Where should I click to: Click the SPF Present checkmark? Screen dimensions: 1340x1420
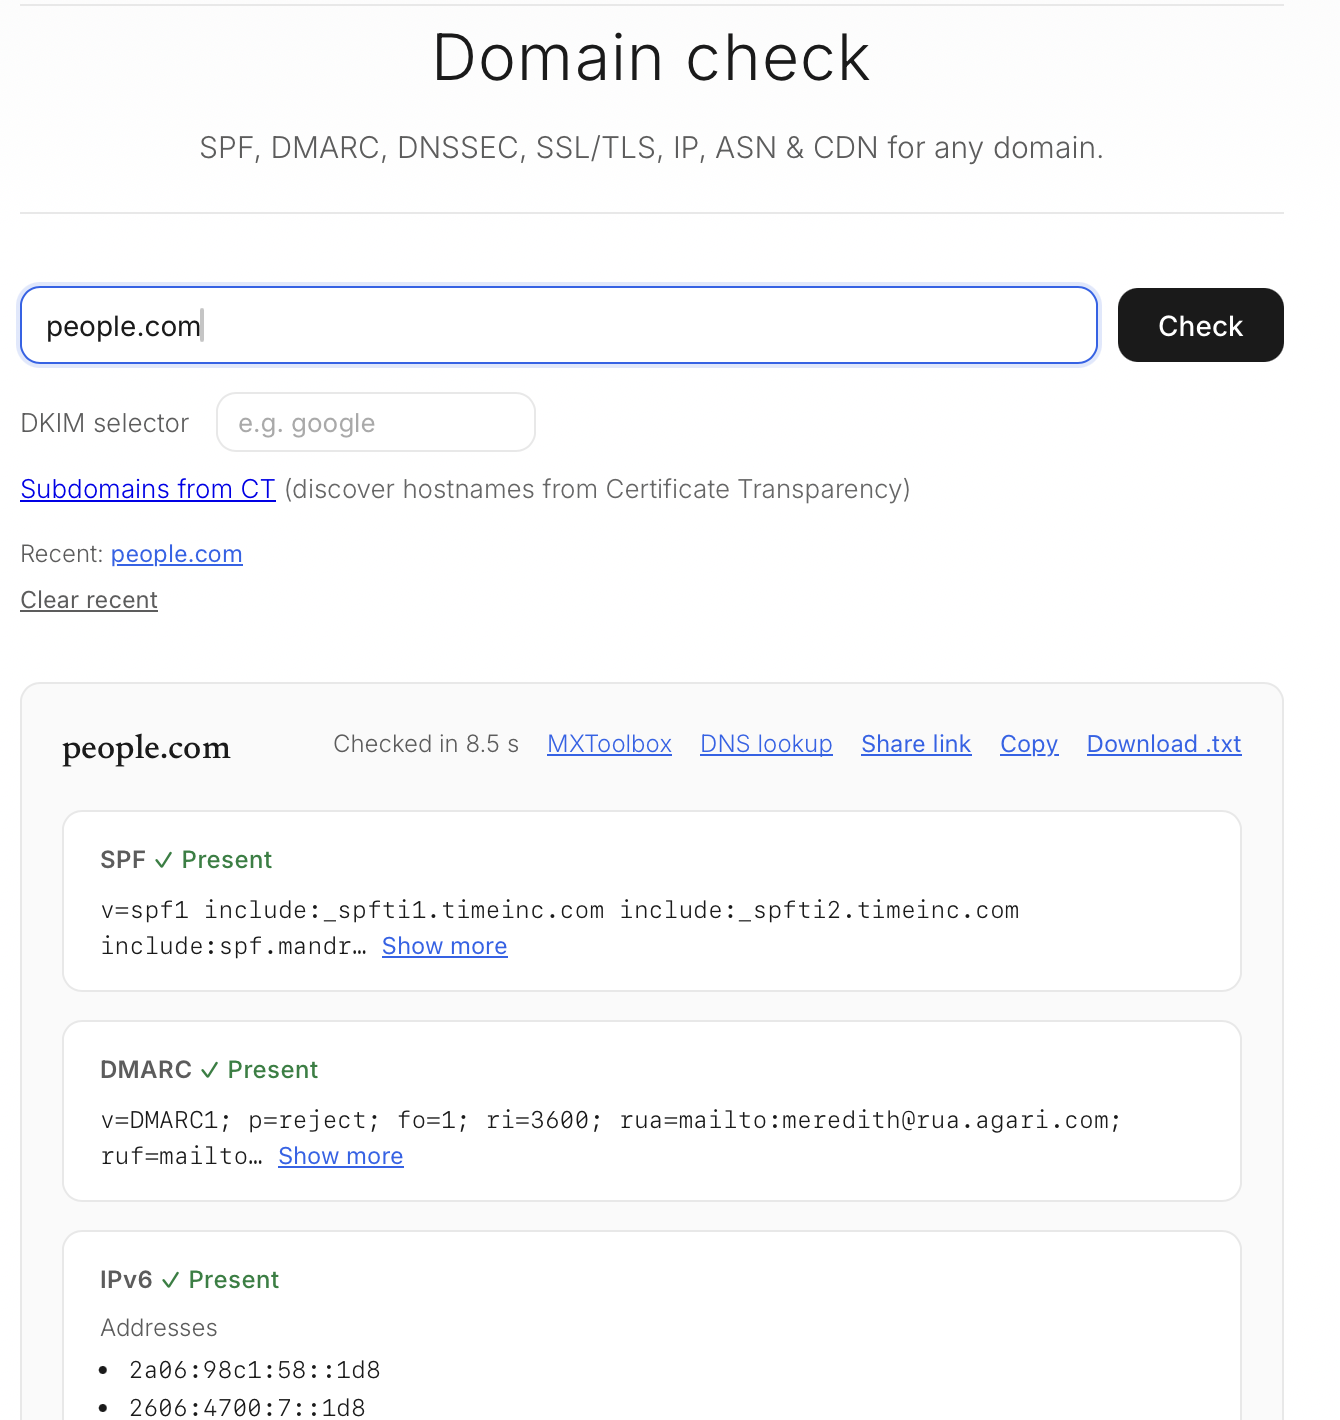pos(164,859)
